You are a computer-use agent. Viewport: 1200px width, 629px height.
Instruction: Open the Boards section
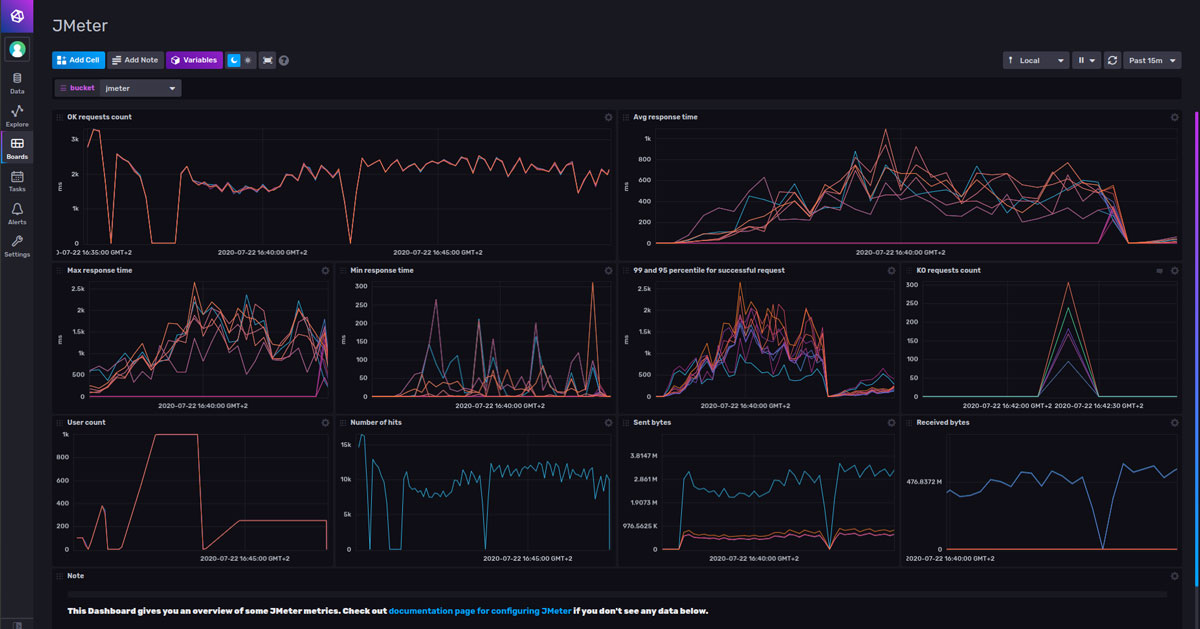point(17,149)
